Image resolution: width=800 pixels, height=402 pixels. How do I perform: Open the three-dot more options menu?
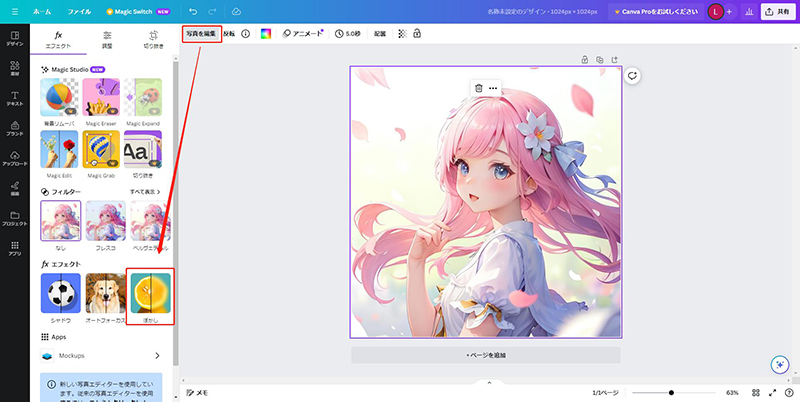pos(493,88)
